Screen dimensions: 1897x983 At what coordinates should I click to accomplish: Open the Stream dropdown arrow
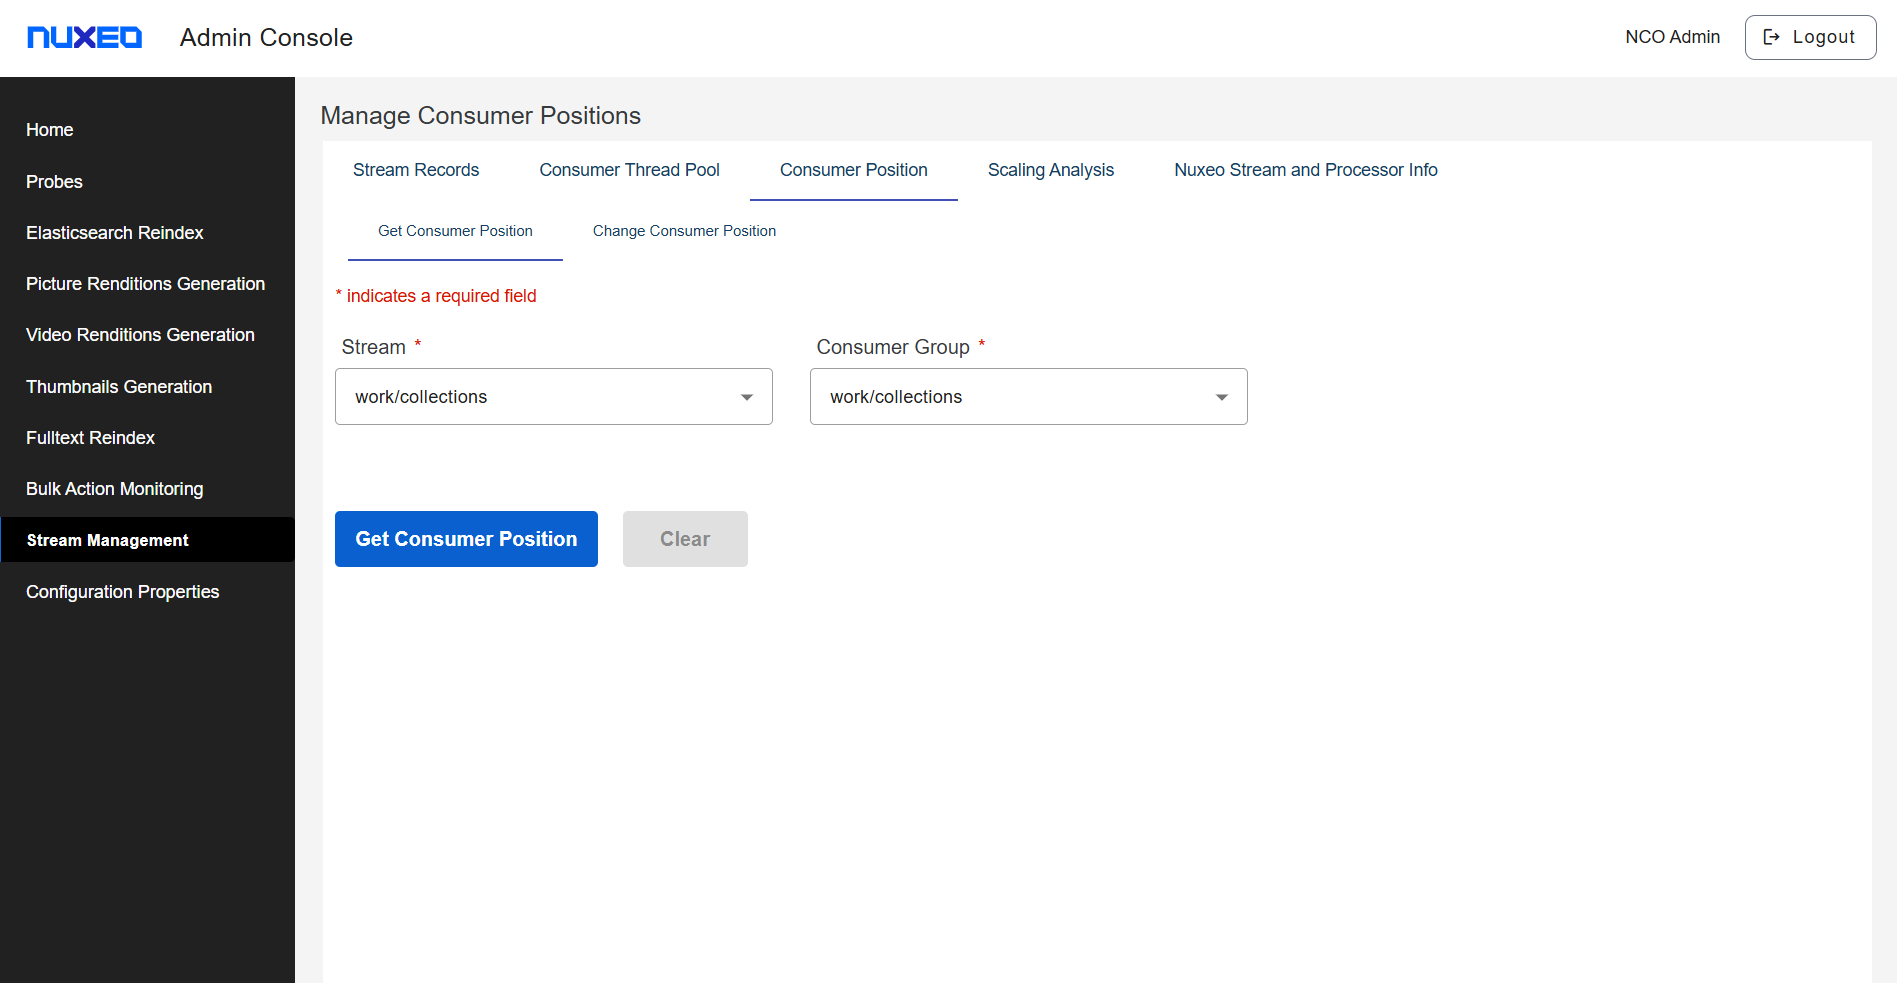(746, 397)
